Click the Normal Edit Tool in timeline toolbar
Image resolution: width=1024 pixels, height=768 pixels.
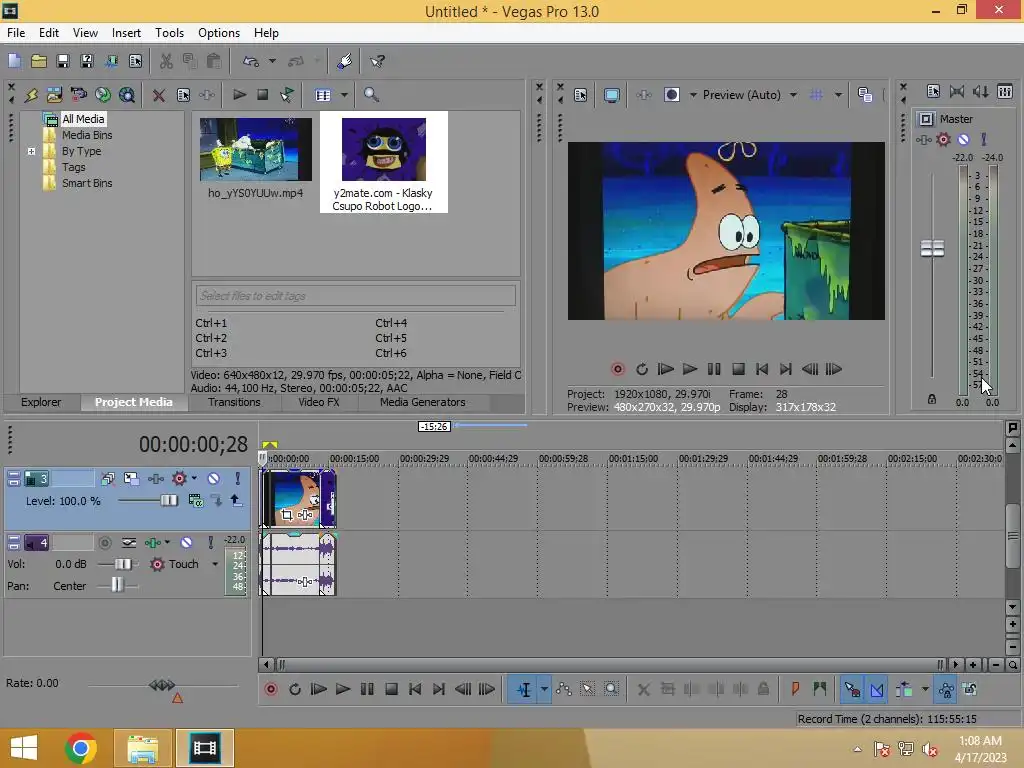[x=524, y=689]
